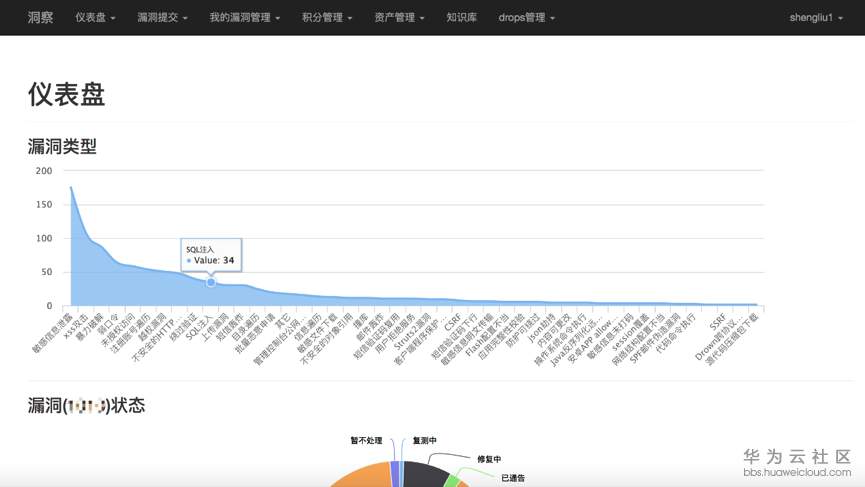Select the dark 修复中 pie slice
This screenshot has width=865, height=487.
tap(425, 475)
